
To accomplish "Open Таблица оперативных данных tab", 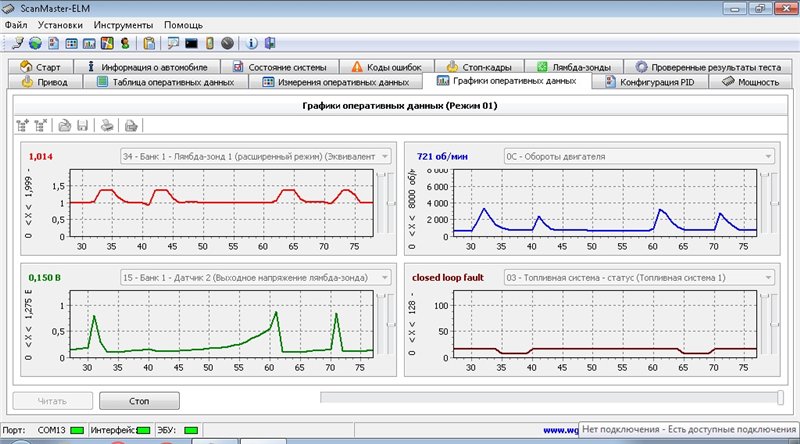I will pos(166,82).
